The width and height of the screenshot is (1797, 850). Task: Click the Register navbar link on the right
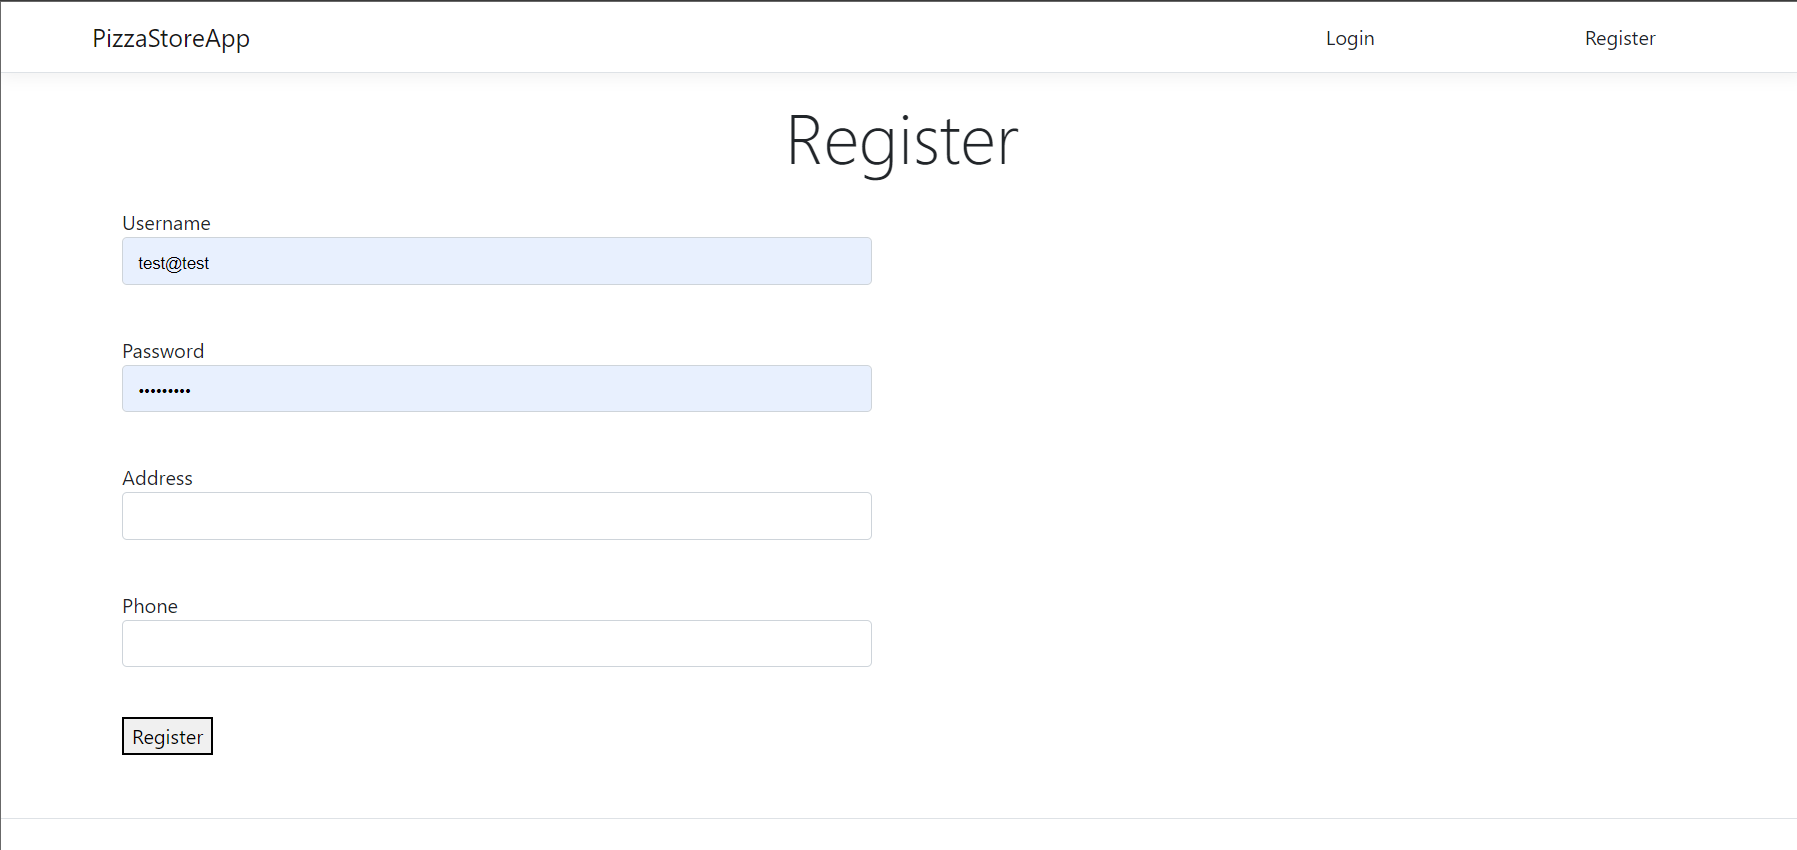click(x=1619, y=38)
